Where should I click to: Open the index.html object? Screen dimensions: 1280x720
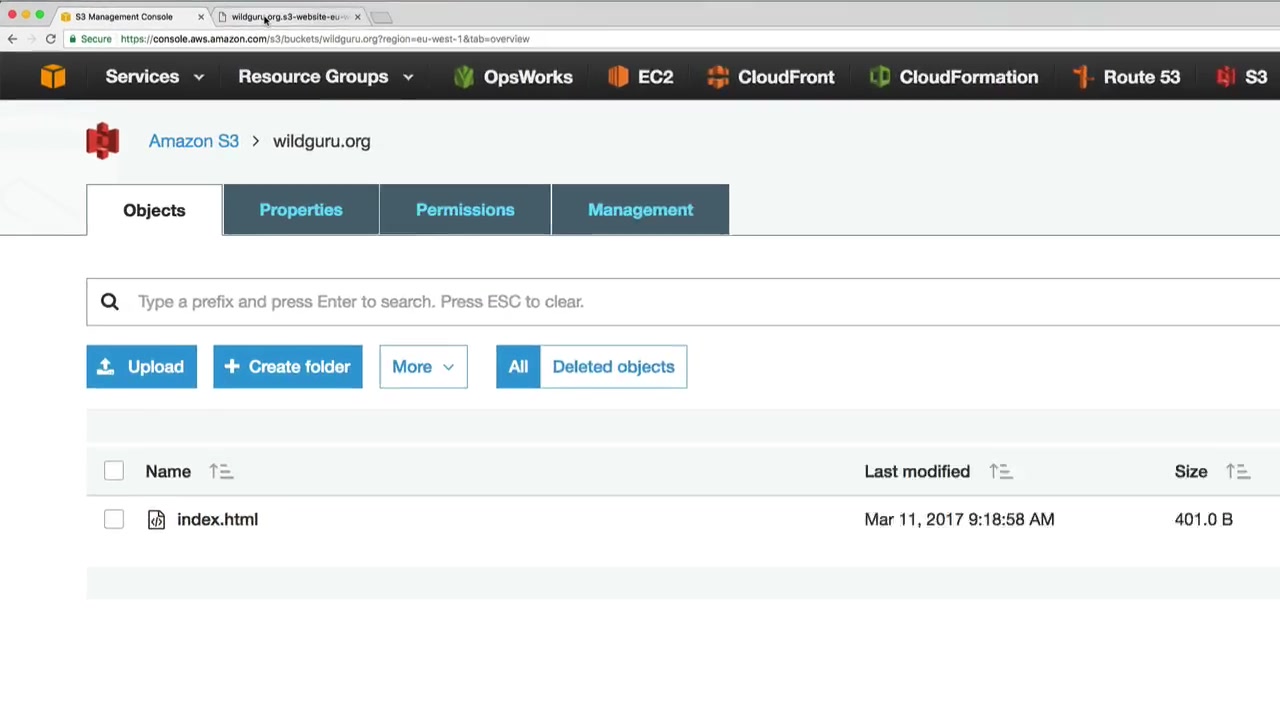(217, 519)
